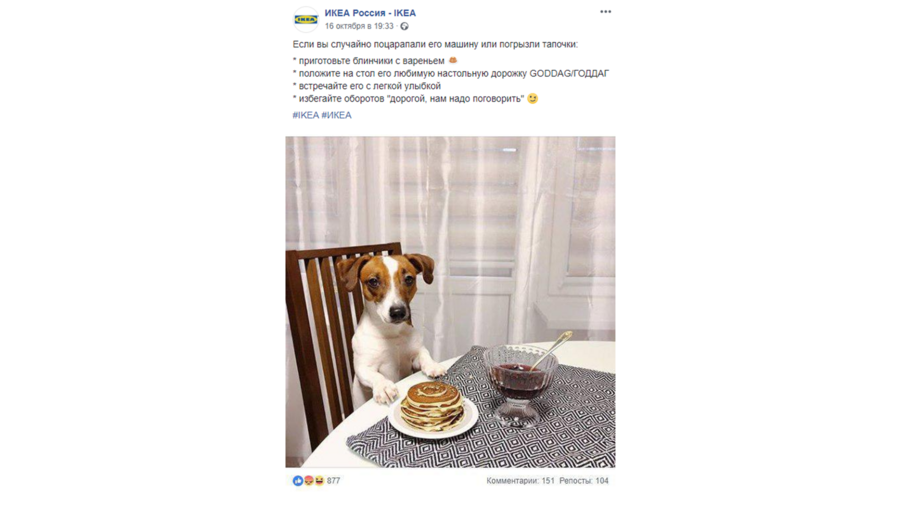Open the #IKEA hashtag
Screen dimensions: 900x506
pos(306,115)
